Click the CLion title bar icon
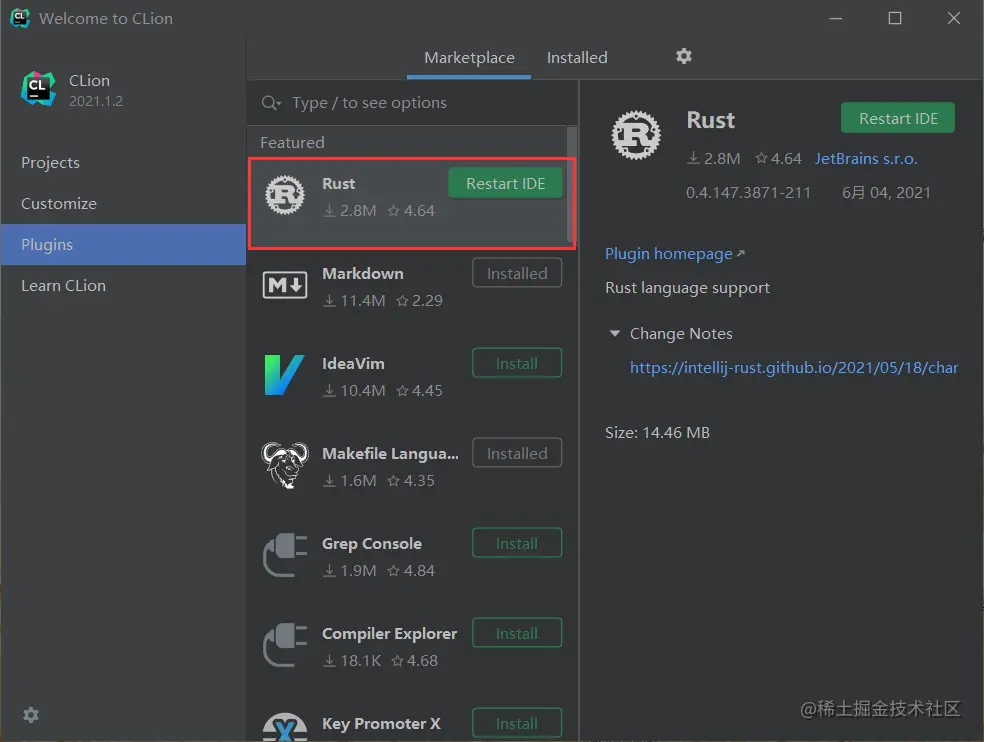 pyautogui.click(x=20, y=18)
